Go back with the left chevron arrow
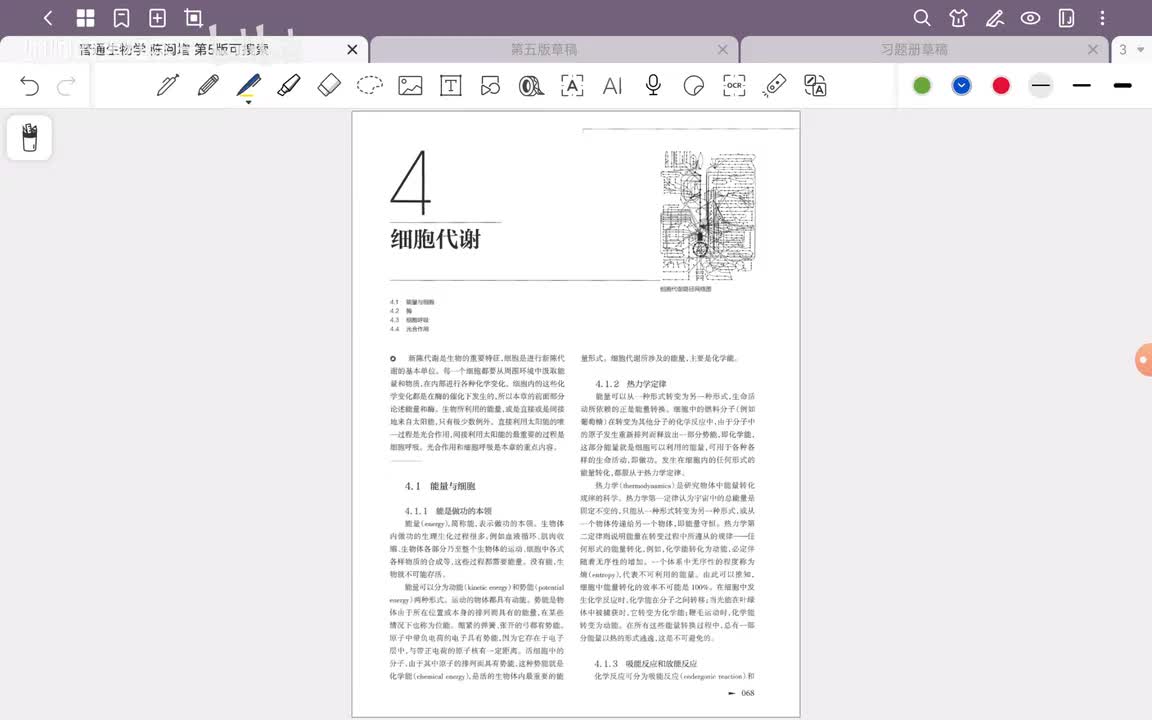The width and height of the screenshot is (1152, 720). coord(48,18)
